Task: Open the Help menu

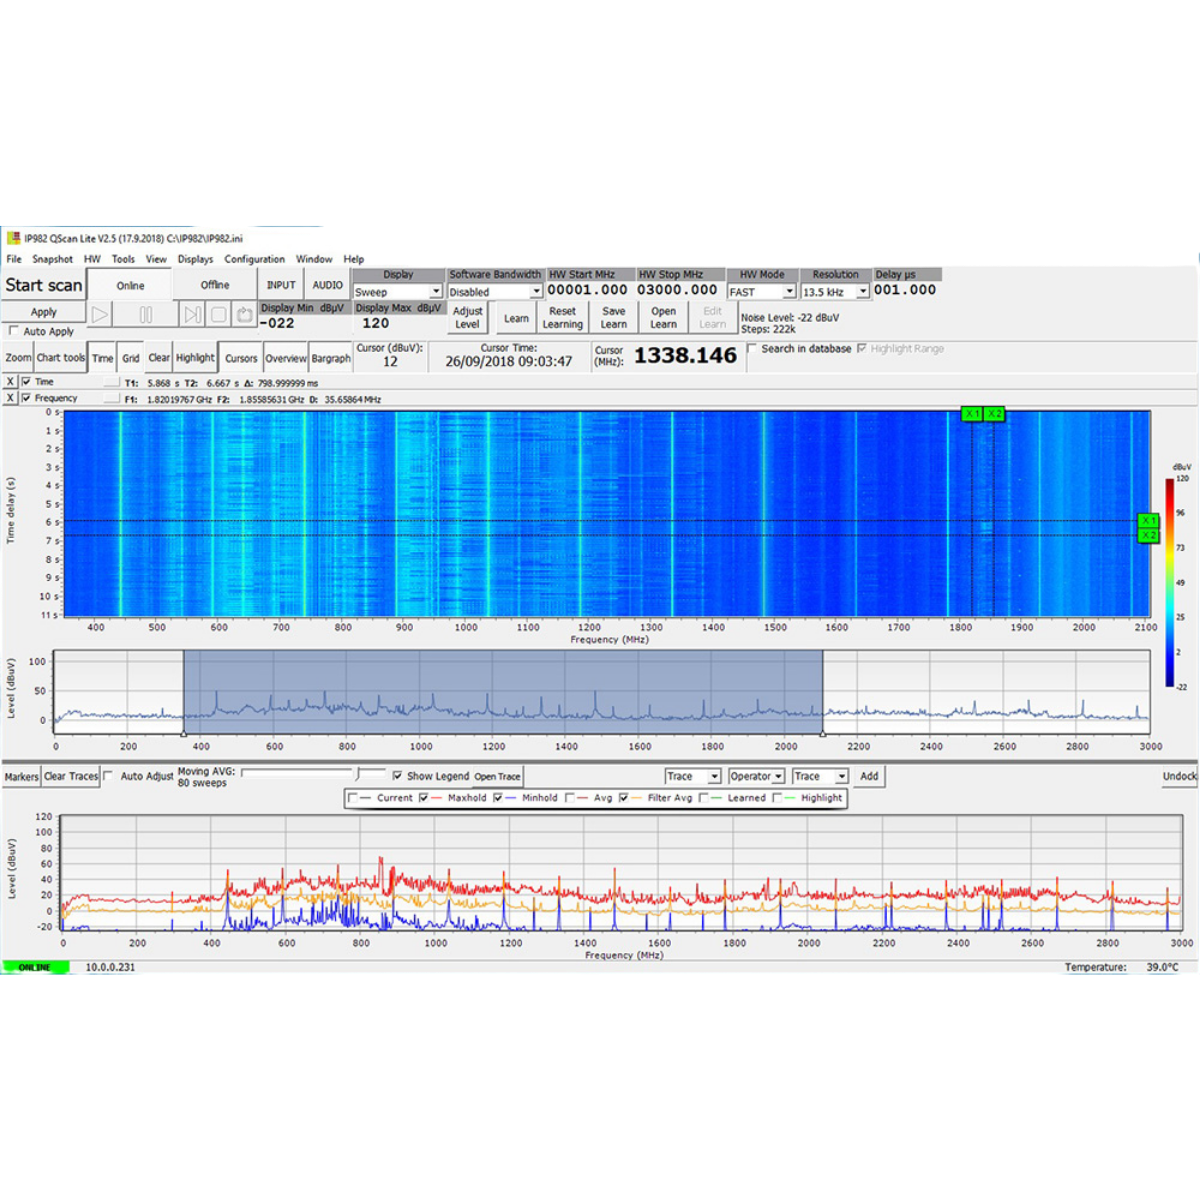Action: (x=354, y=259)
